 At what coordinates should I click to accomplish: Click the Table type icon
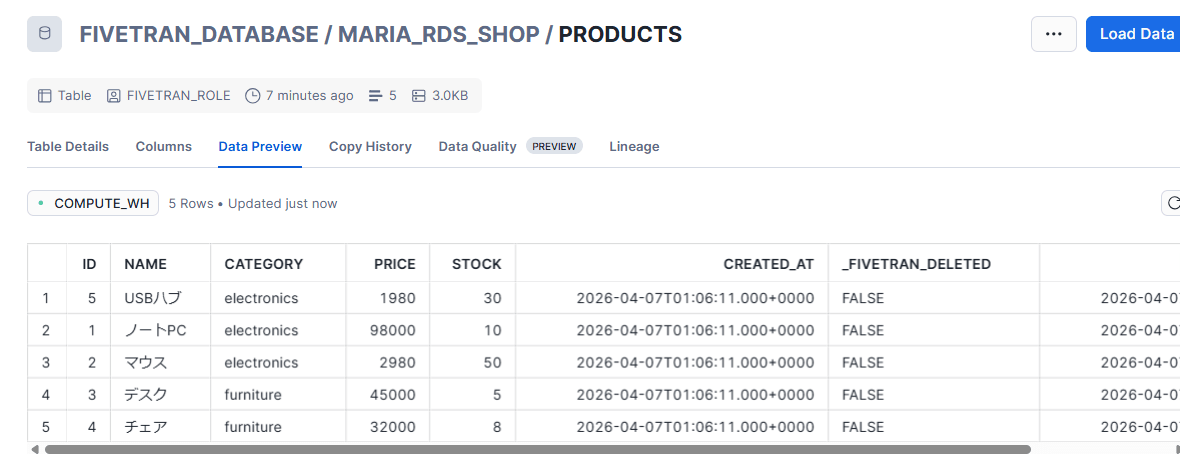[x=44, y=96]
